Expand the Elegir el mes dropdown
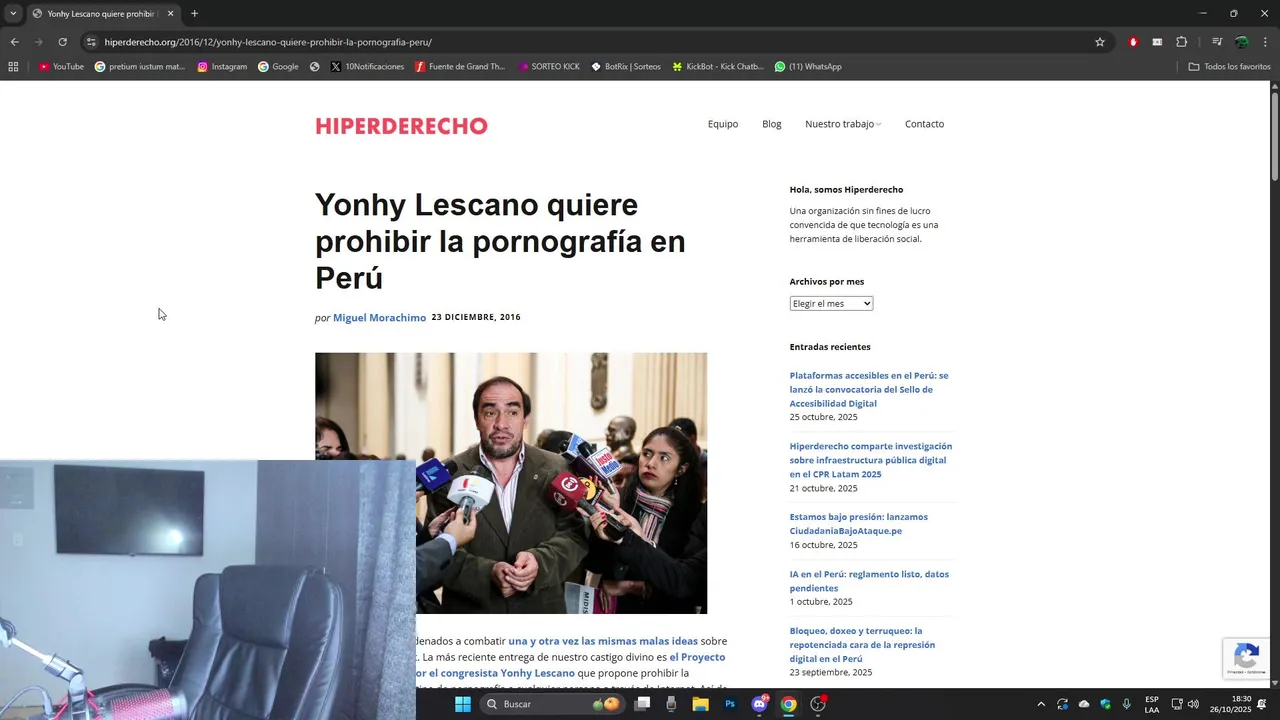This screenshot has width=1280, height=720. 831,303
